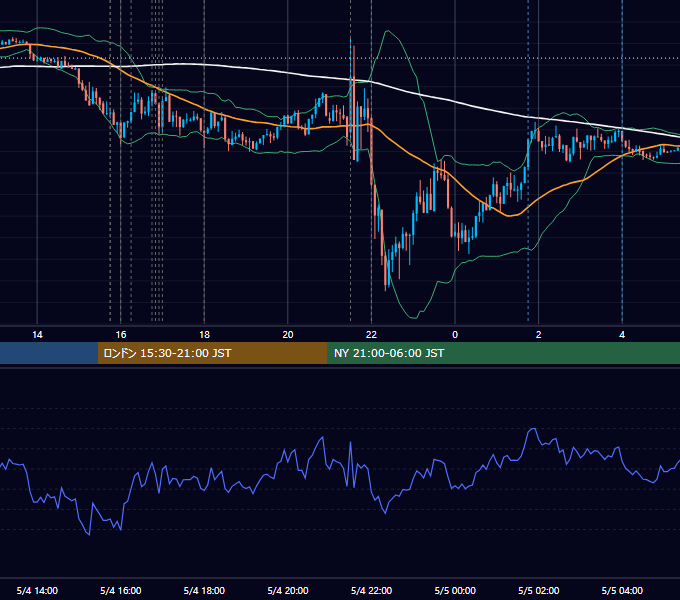The height and width of the screenshot is (600, 680).
Task: Click the 5/4 20:00 label on indicator axis
Action: click(288, 590)
